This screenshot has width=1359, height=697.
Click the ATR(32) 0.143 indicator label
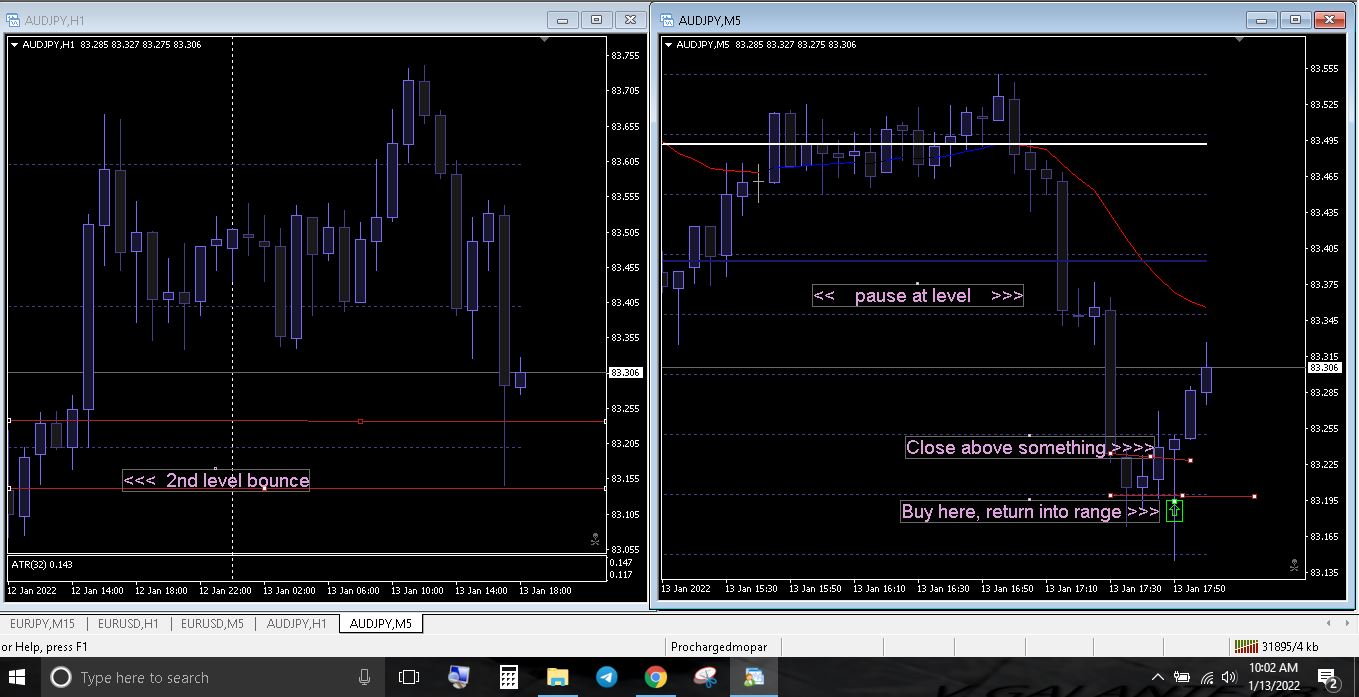click(44, 565)
